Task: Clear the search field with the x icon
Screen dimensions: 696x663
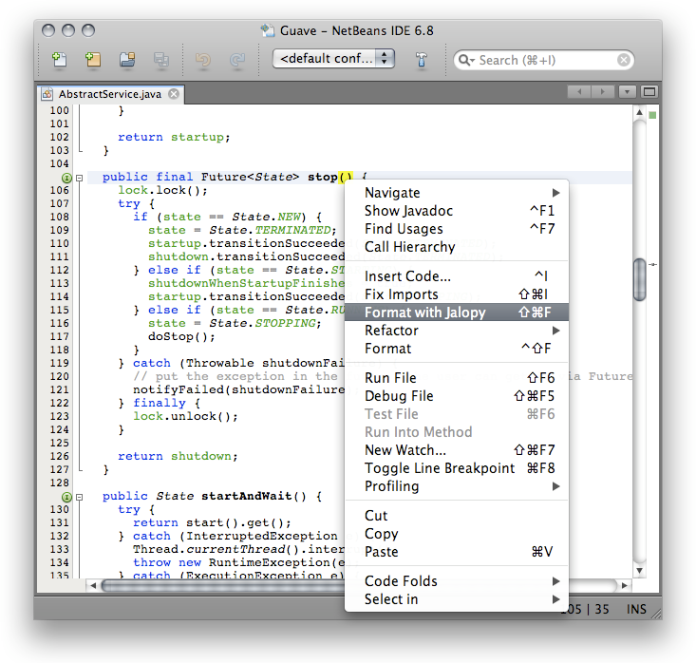Action: point(624,60)
